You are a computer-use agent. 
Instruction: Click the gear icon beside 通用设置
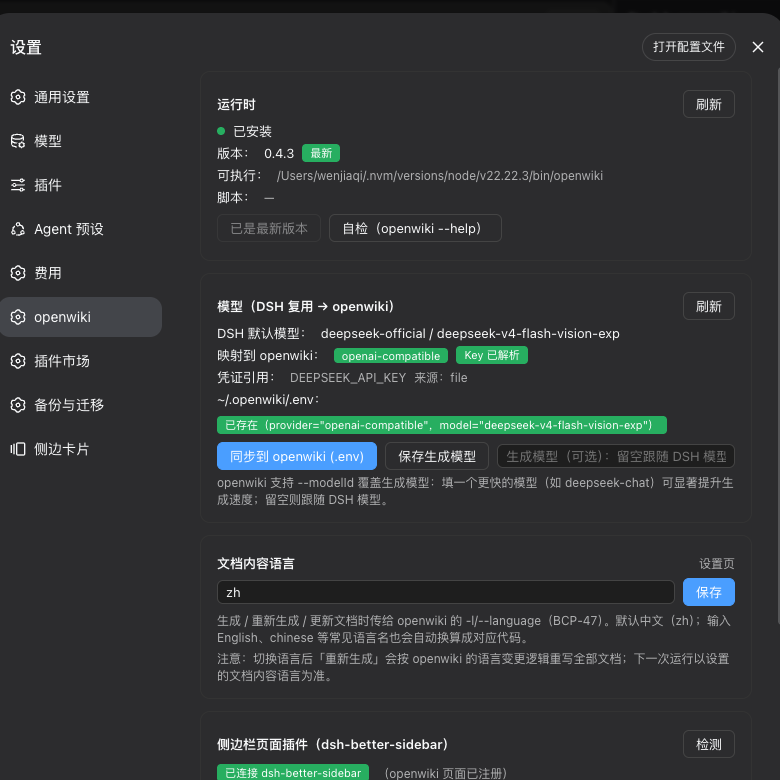(x=18, y=97)
